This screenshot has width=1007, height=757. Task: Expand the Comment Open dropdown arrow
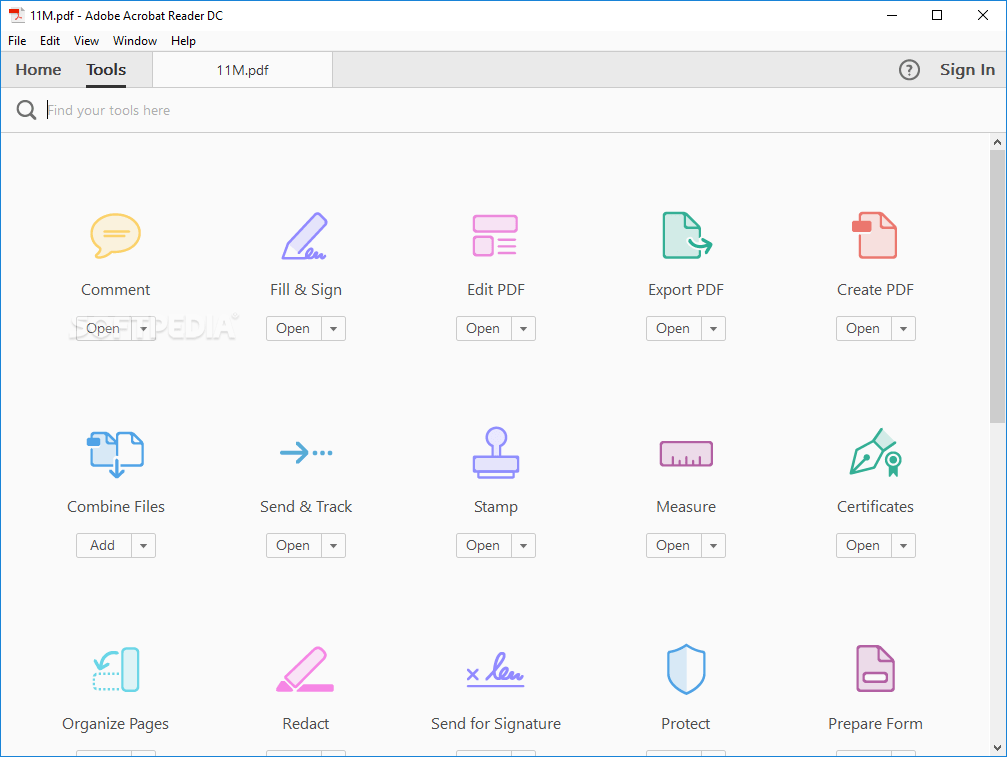tap(143, 329)
